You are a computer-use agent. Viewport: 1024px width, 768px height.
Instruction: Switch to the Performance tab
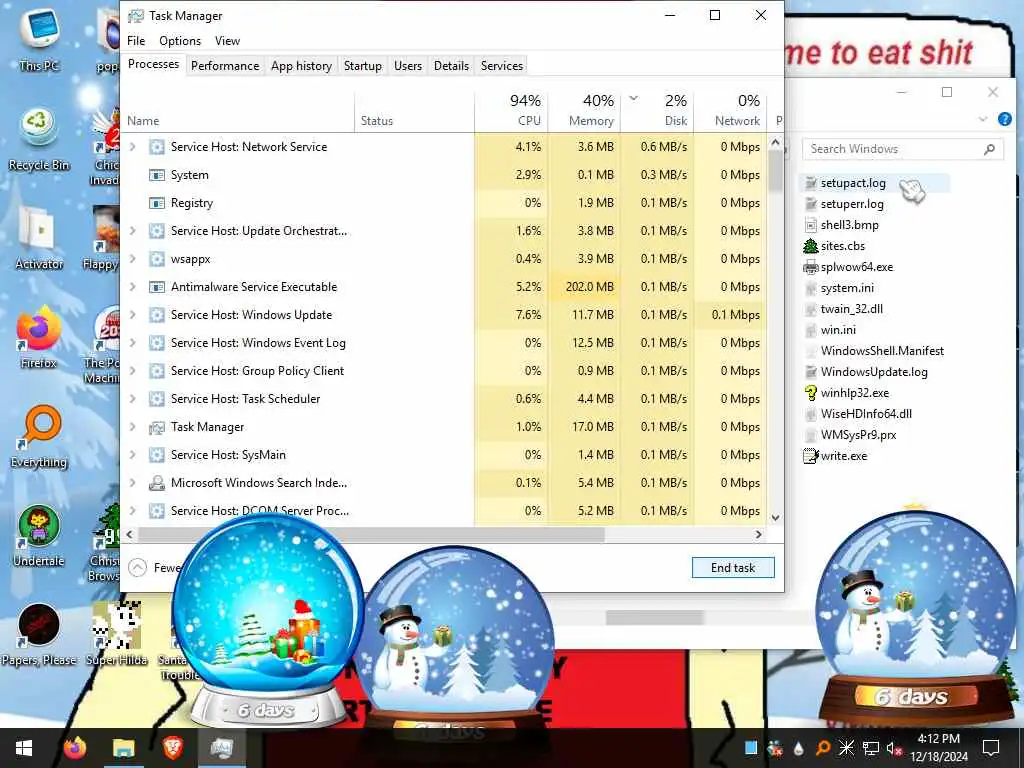click(x=225, y=66)
